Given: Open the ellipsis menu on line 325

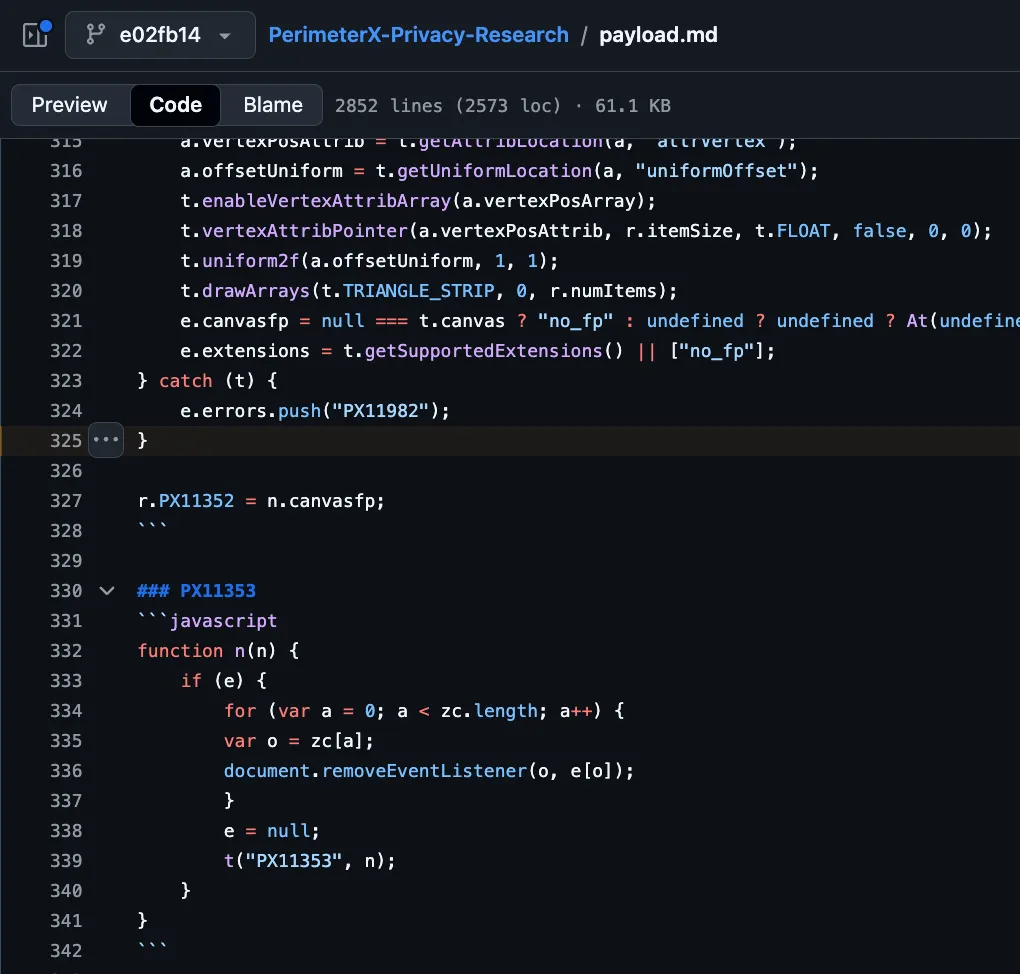Looking at the screenshot, I should 106,440.
